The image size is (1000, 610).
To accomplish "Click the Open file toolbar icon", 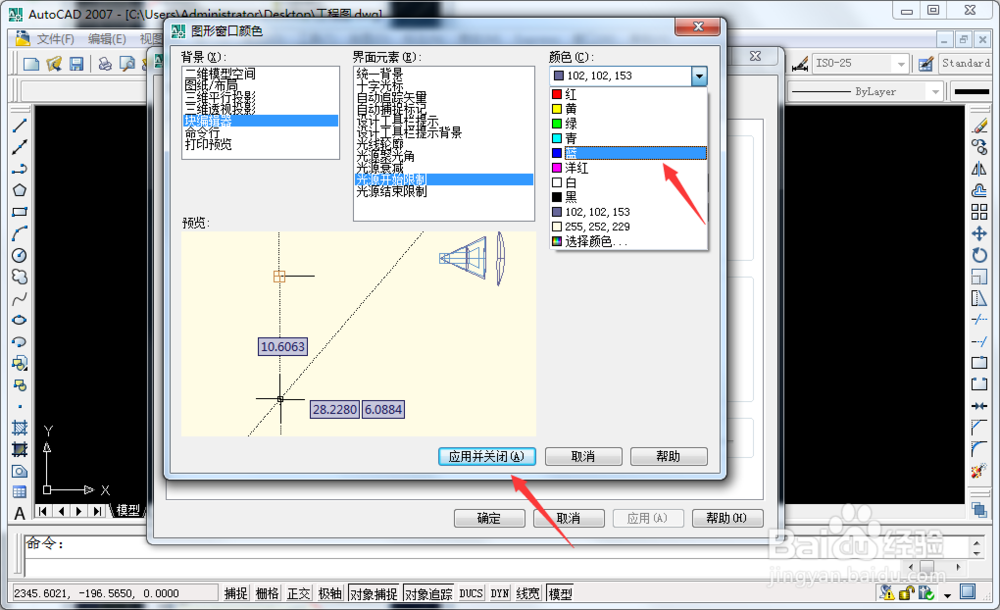I will (x=54, y=64).
